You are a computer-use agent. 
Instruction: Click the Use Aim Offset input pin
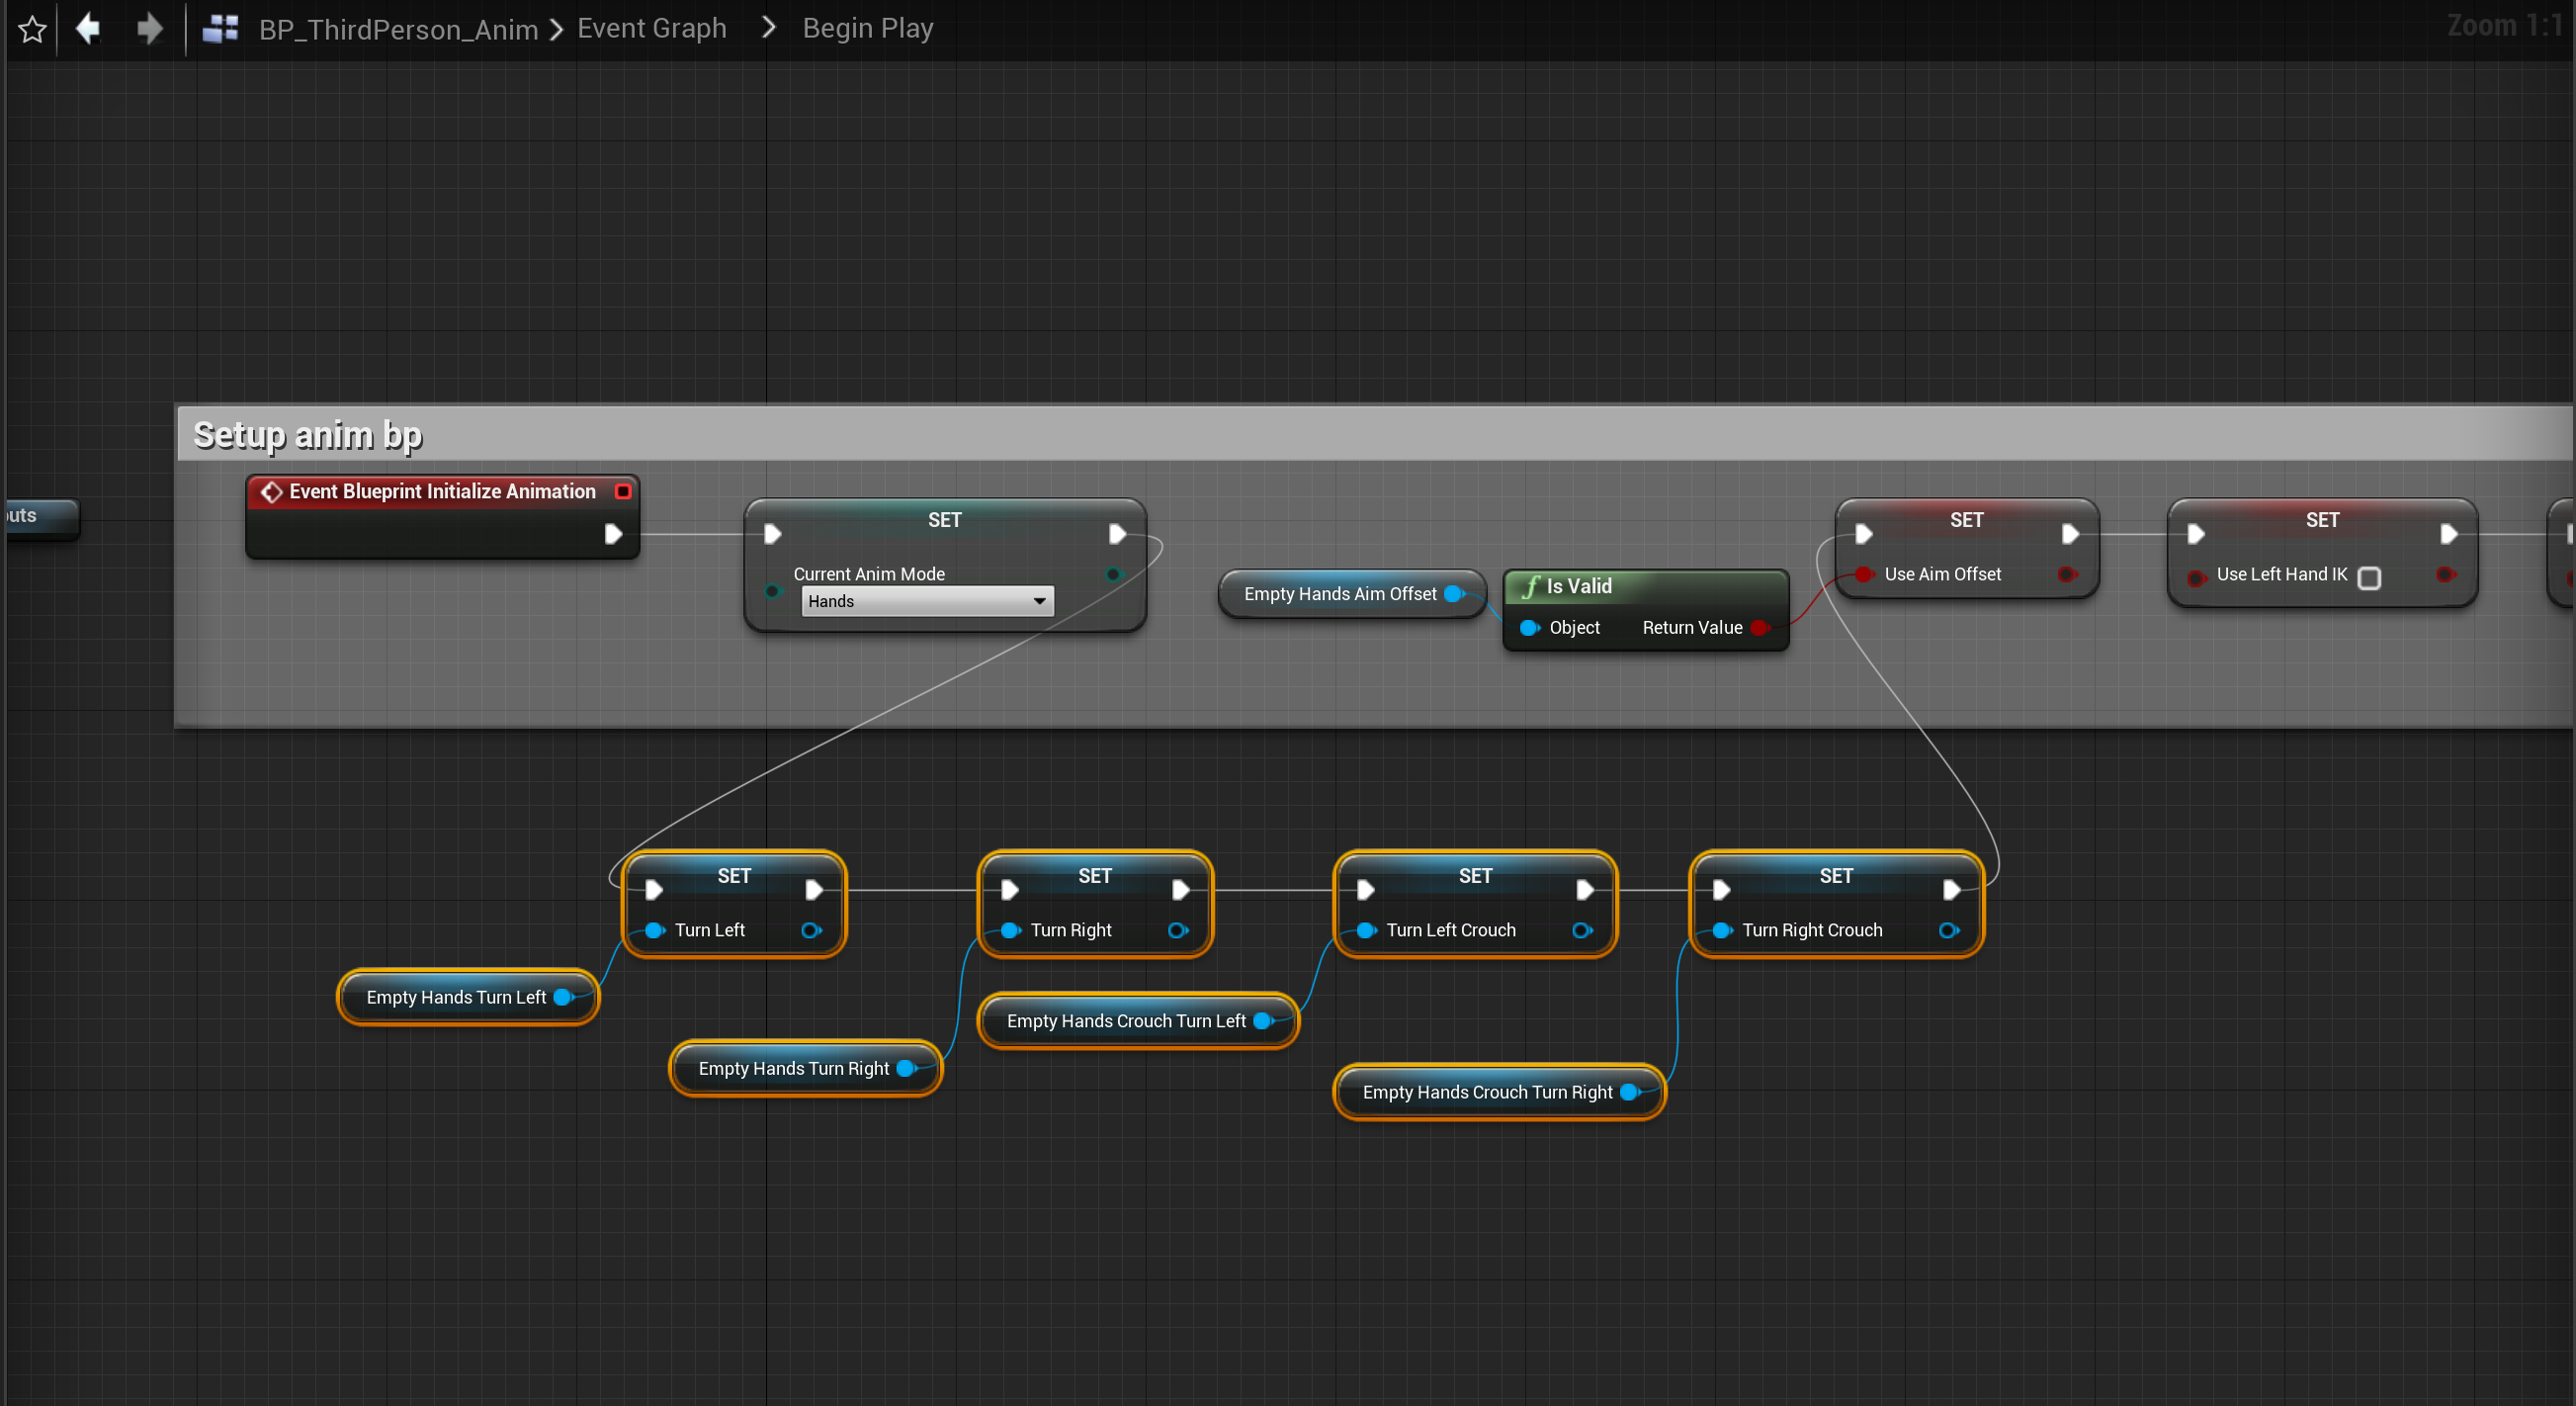[1863, 574]
